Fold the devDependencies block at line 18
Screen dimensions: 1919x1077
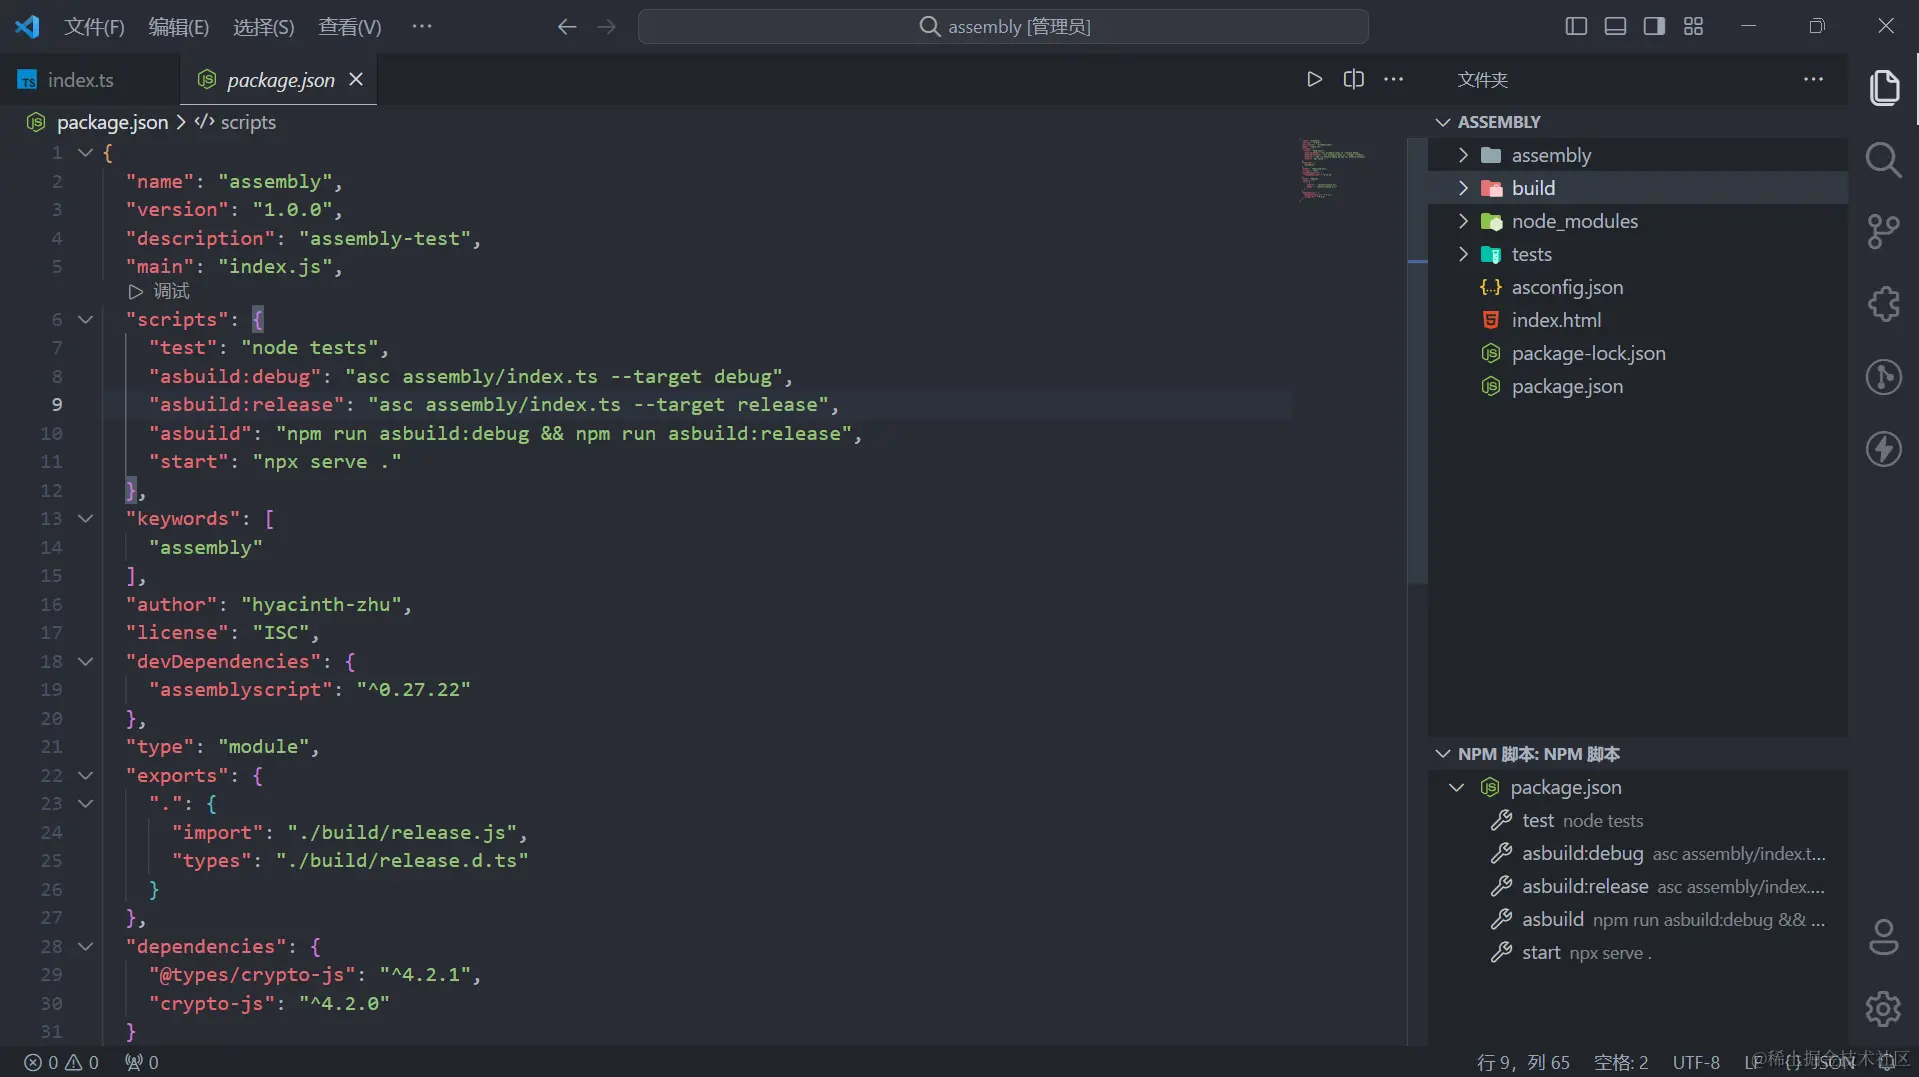pyautogui.click(x=86, y=661)
